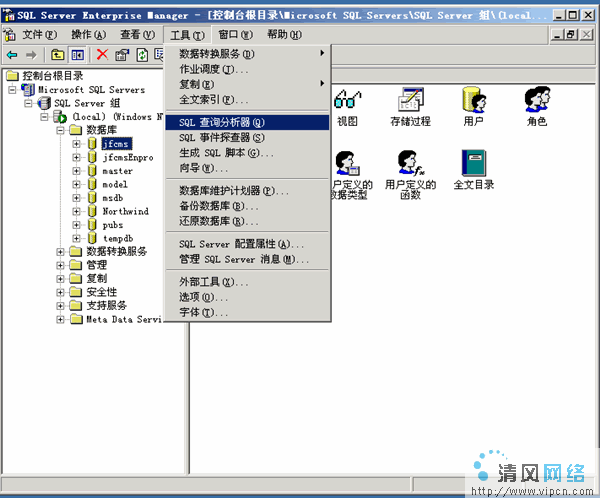Open the User Defined Data Types icon
The height and width of the screenshot is (498, 600).
point(347,163)
